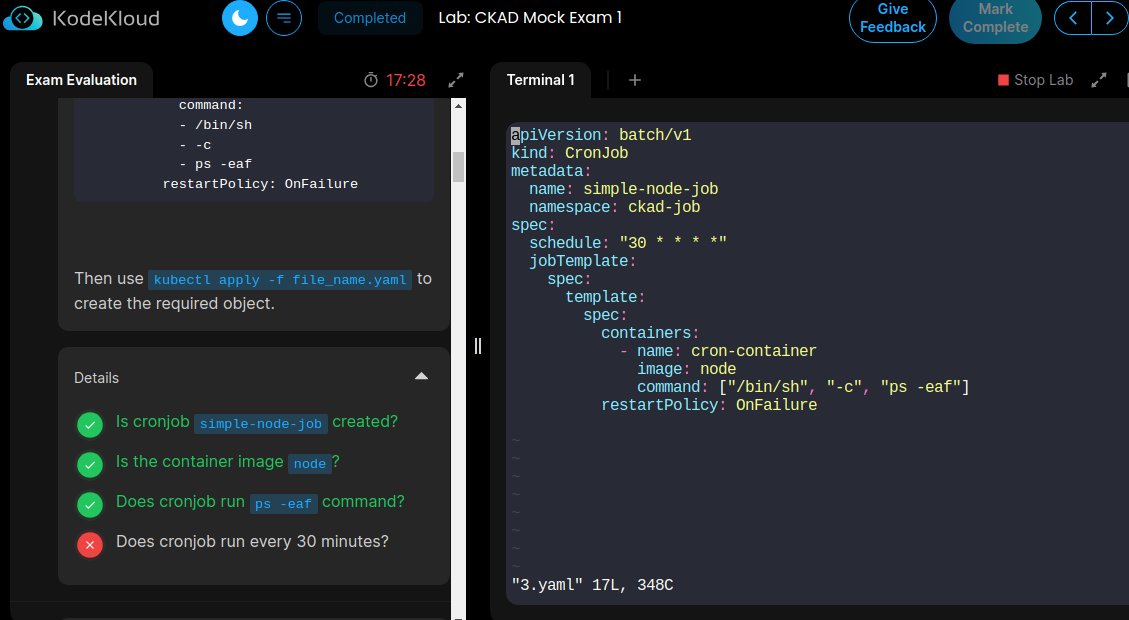The image size is (1129, 620).
Task: Click restartPolicy: OnFailure in left code block
Action: point(260,184)
